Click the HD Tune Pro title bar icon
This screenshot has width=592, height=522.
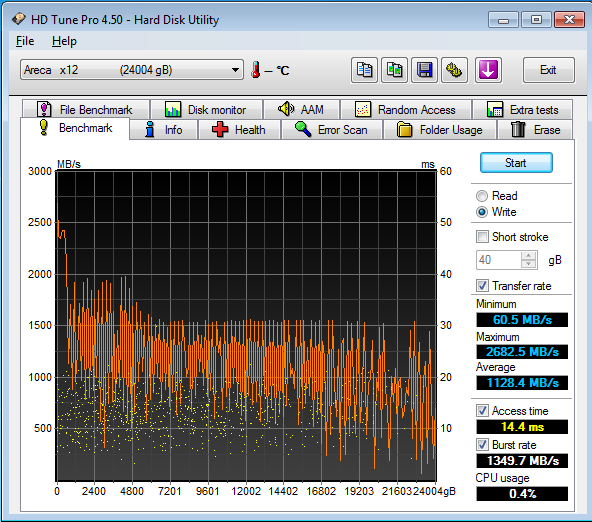18,19
